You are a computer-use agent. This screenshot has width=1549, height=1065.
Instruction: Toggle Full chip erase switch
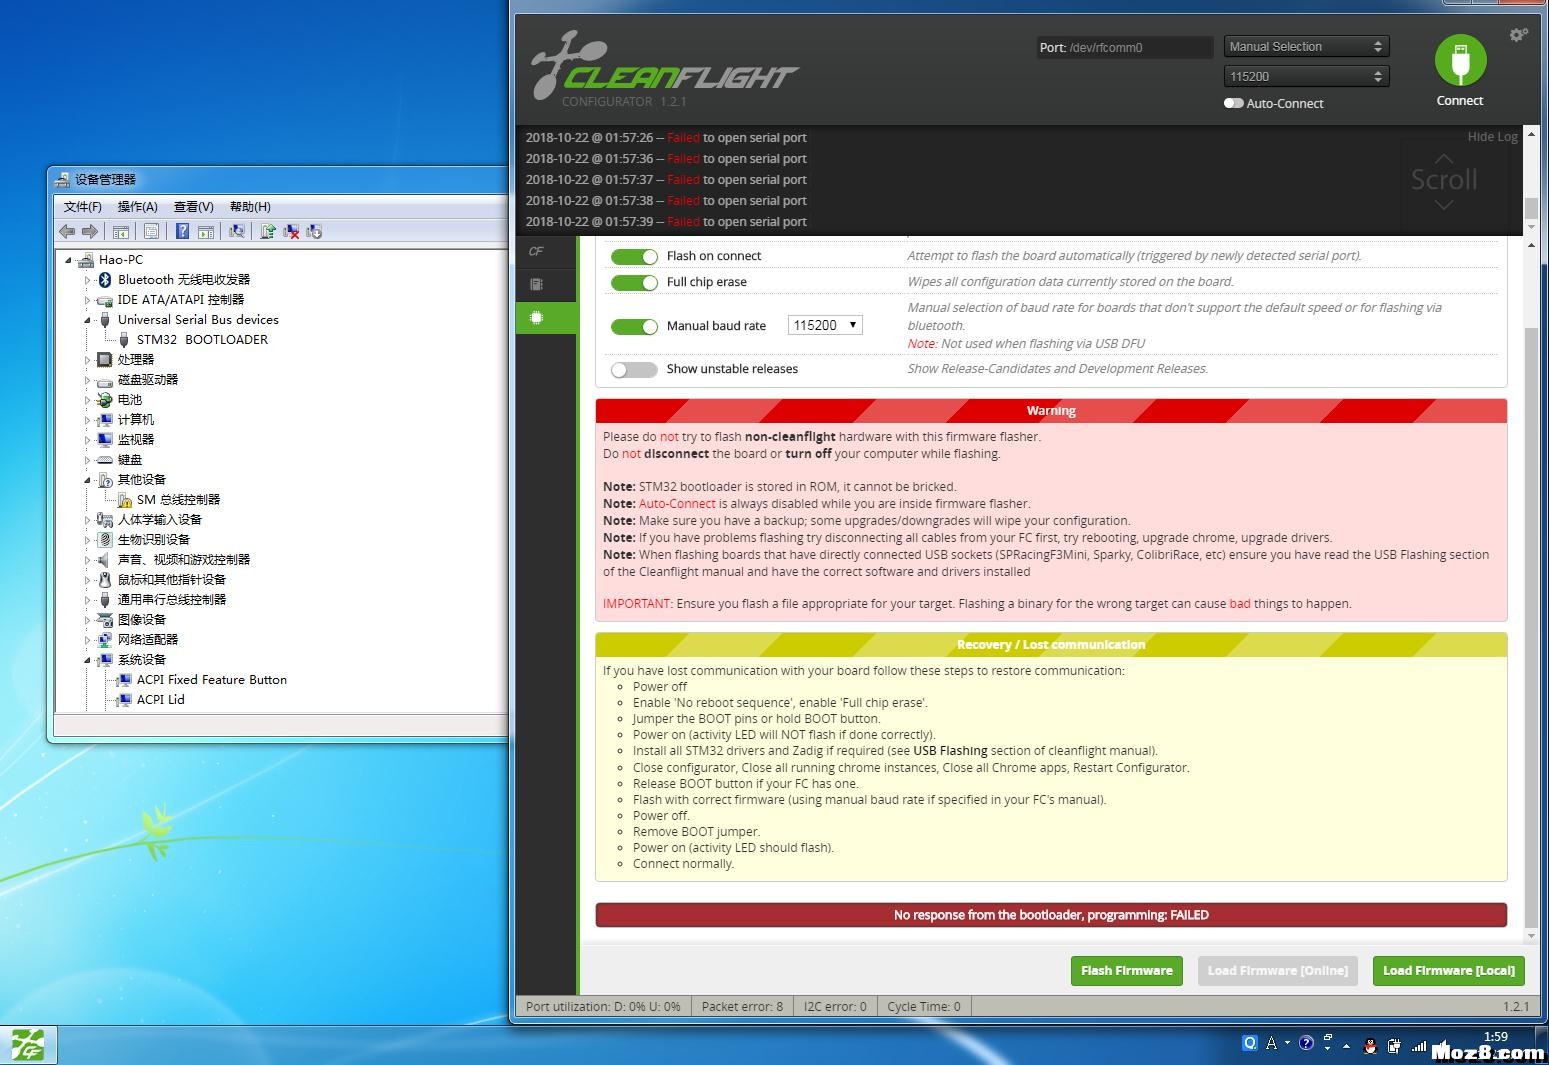coord(634,282)
